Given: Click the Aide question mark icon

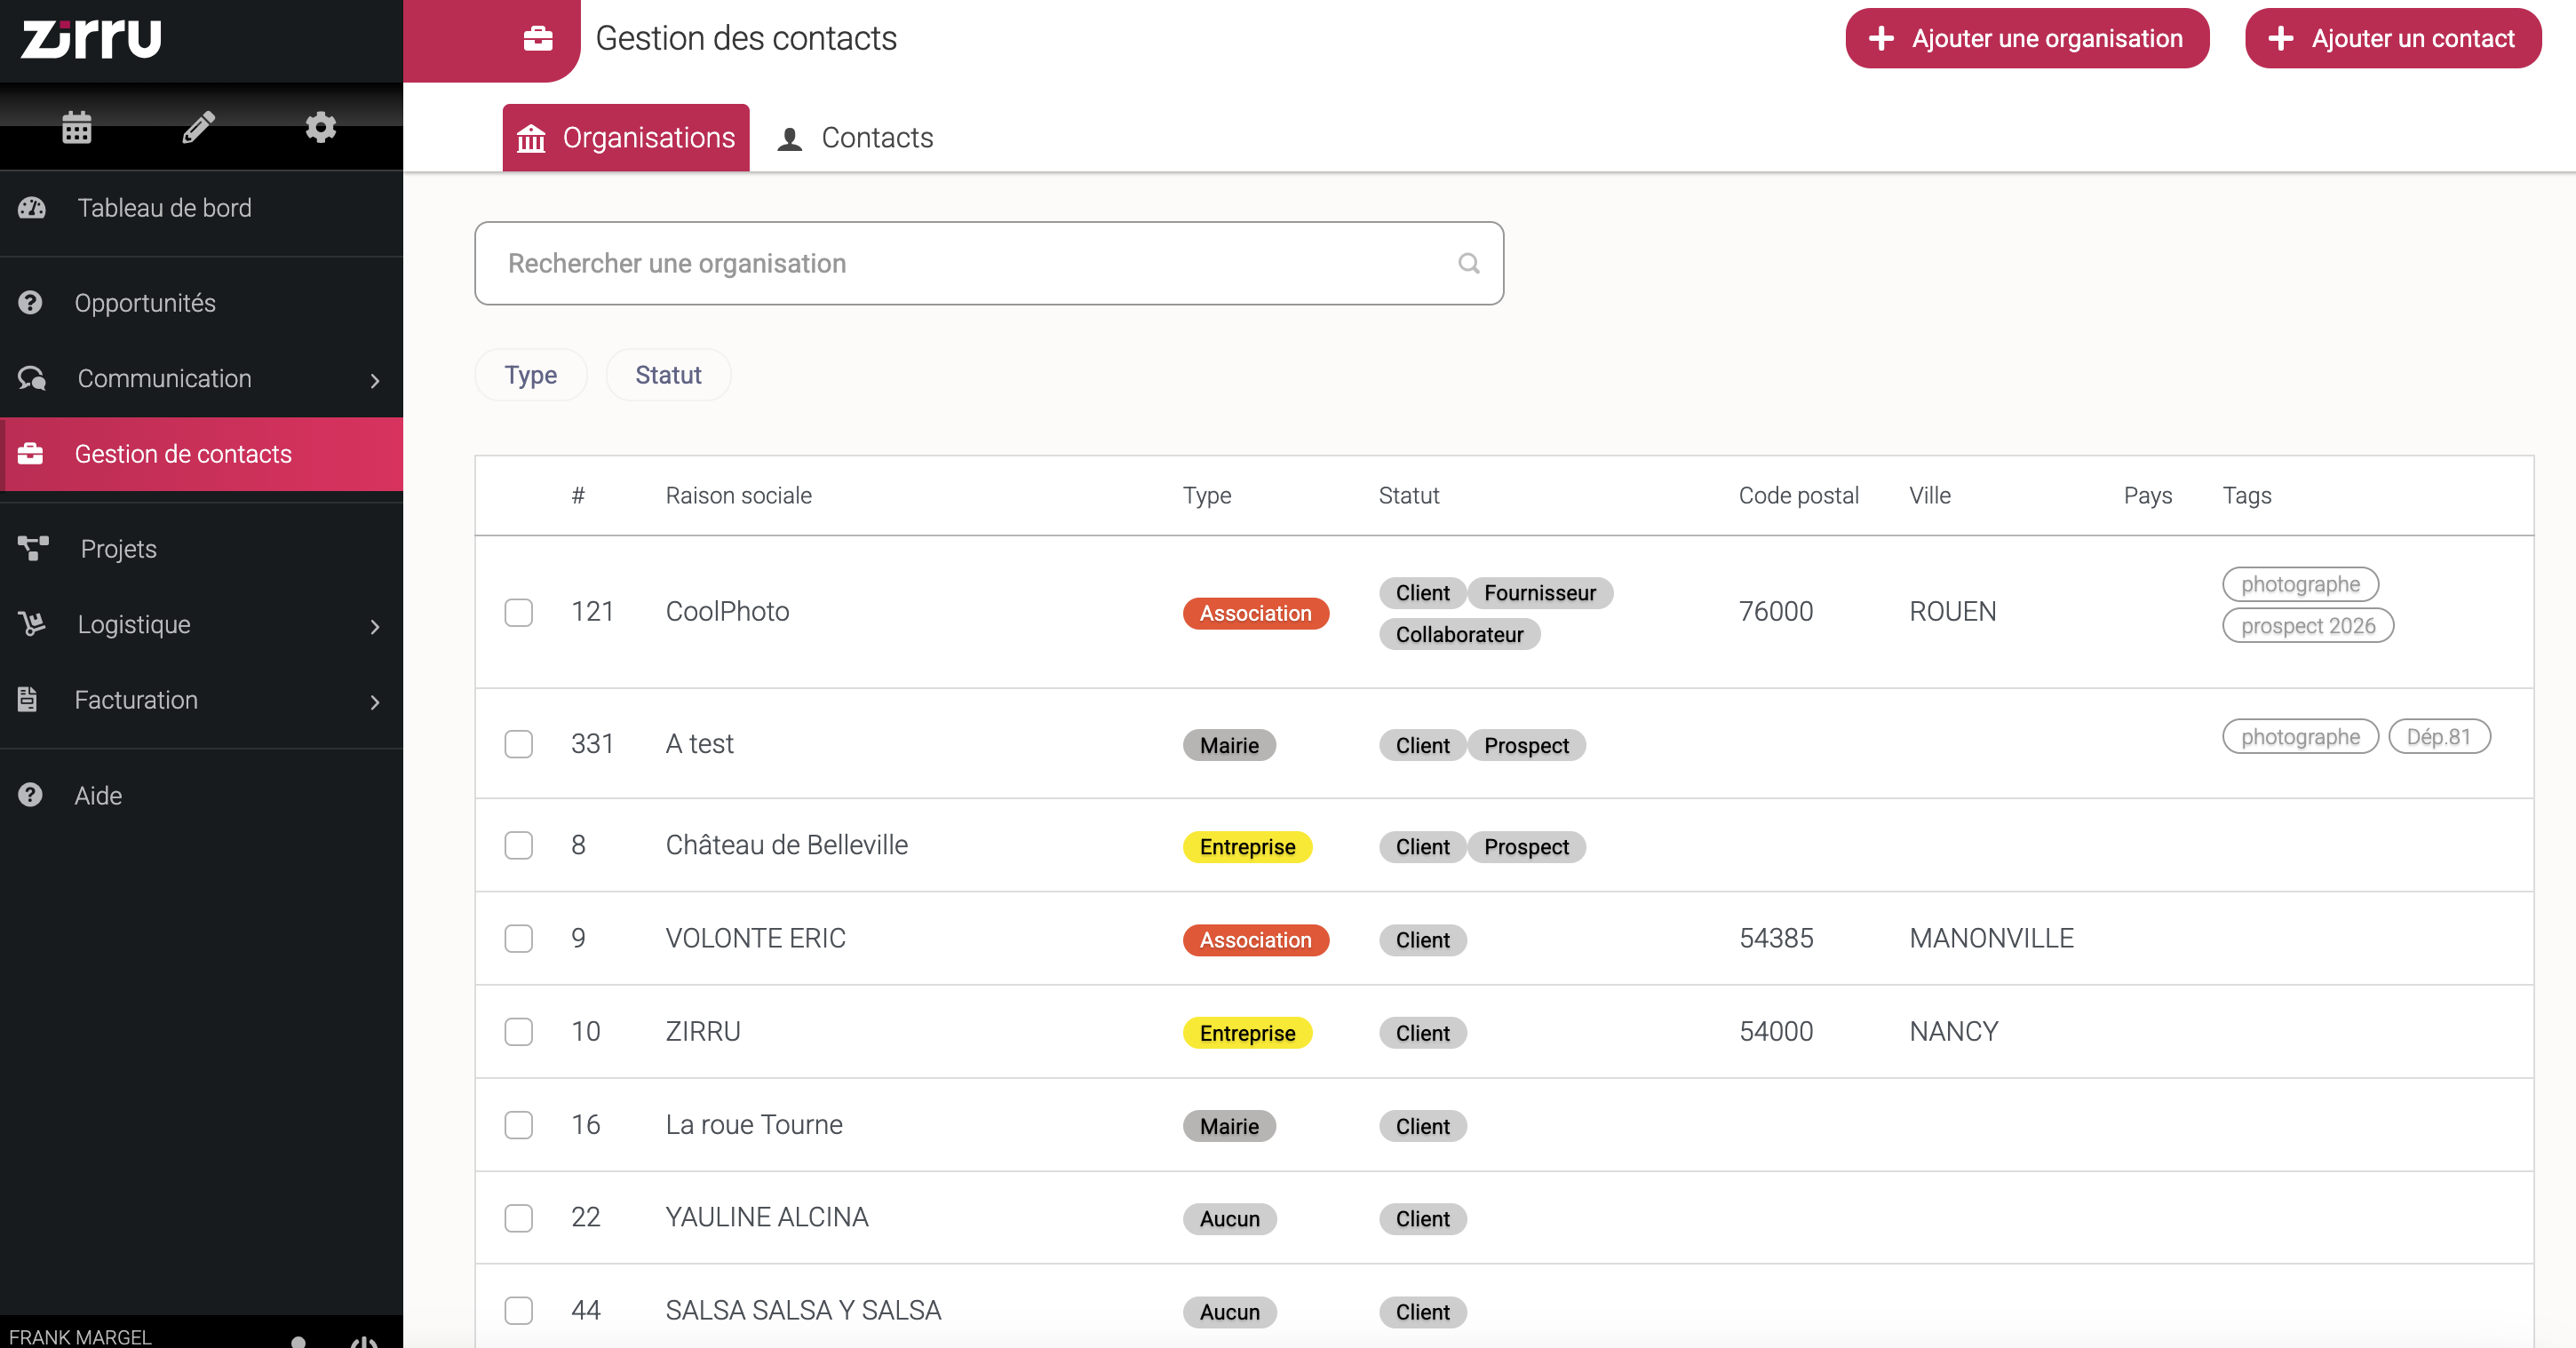Looking at the screenshot, I should pos(31,795).
